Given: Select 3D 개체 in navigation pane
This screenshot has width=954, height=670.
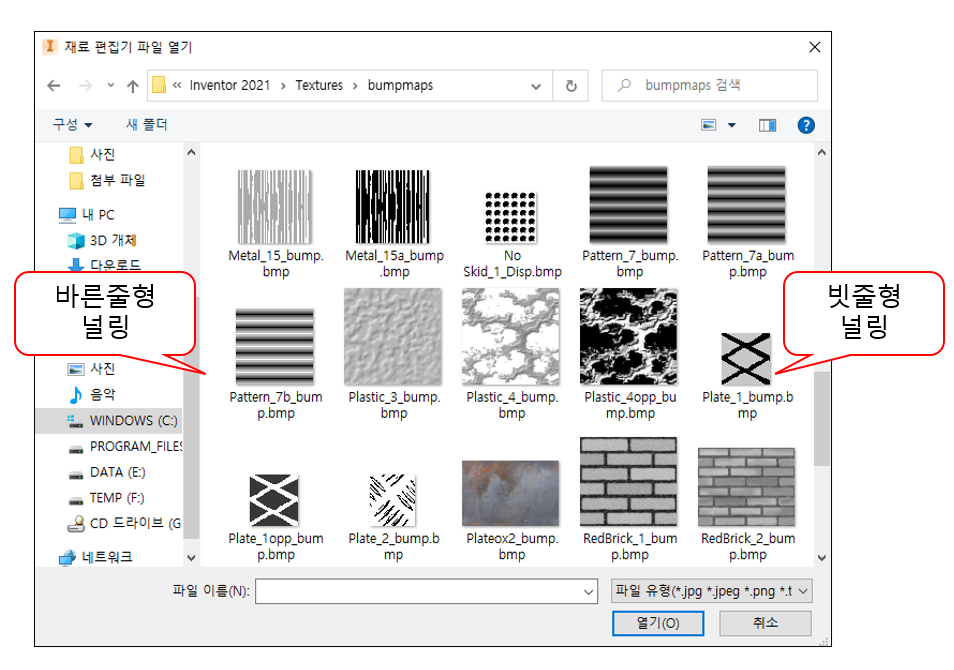Looking at the screenshot, I should click(102, 240).
